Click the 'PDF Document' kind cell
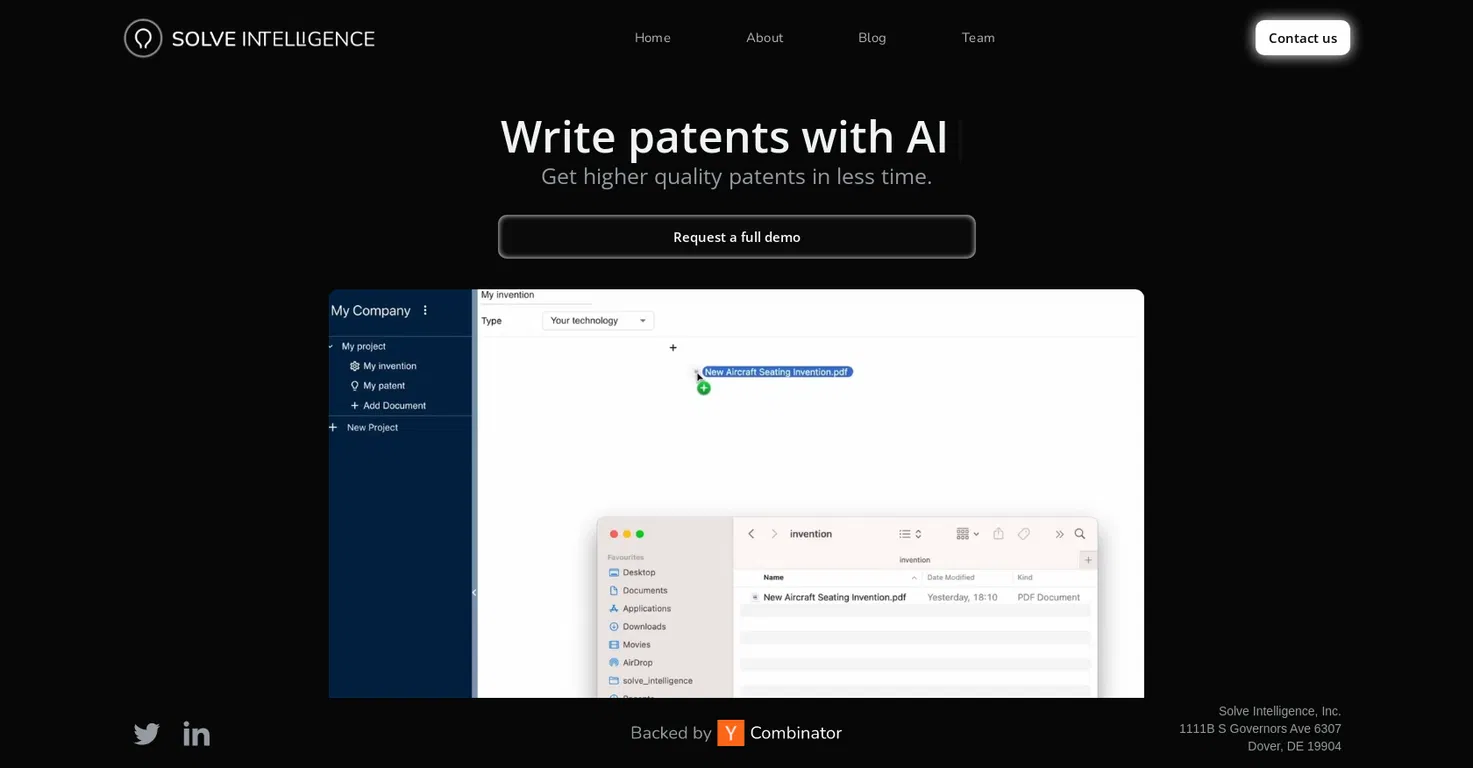Screen dimensions: 1473x768 1049,597
